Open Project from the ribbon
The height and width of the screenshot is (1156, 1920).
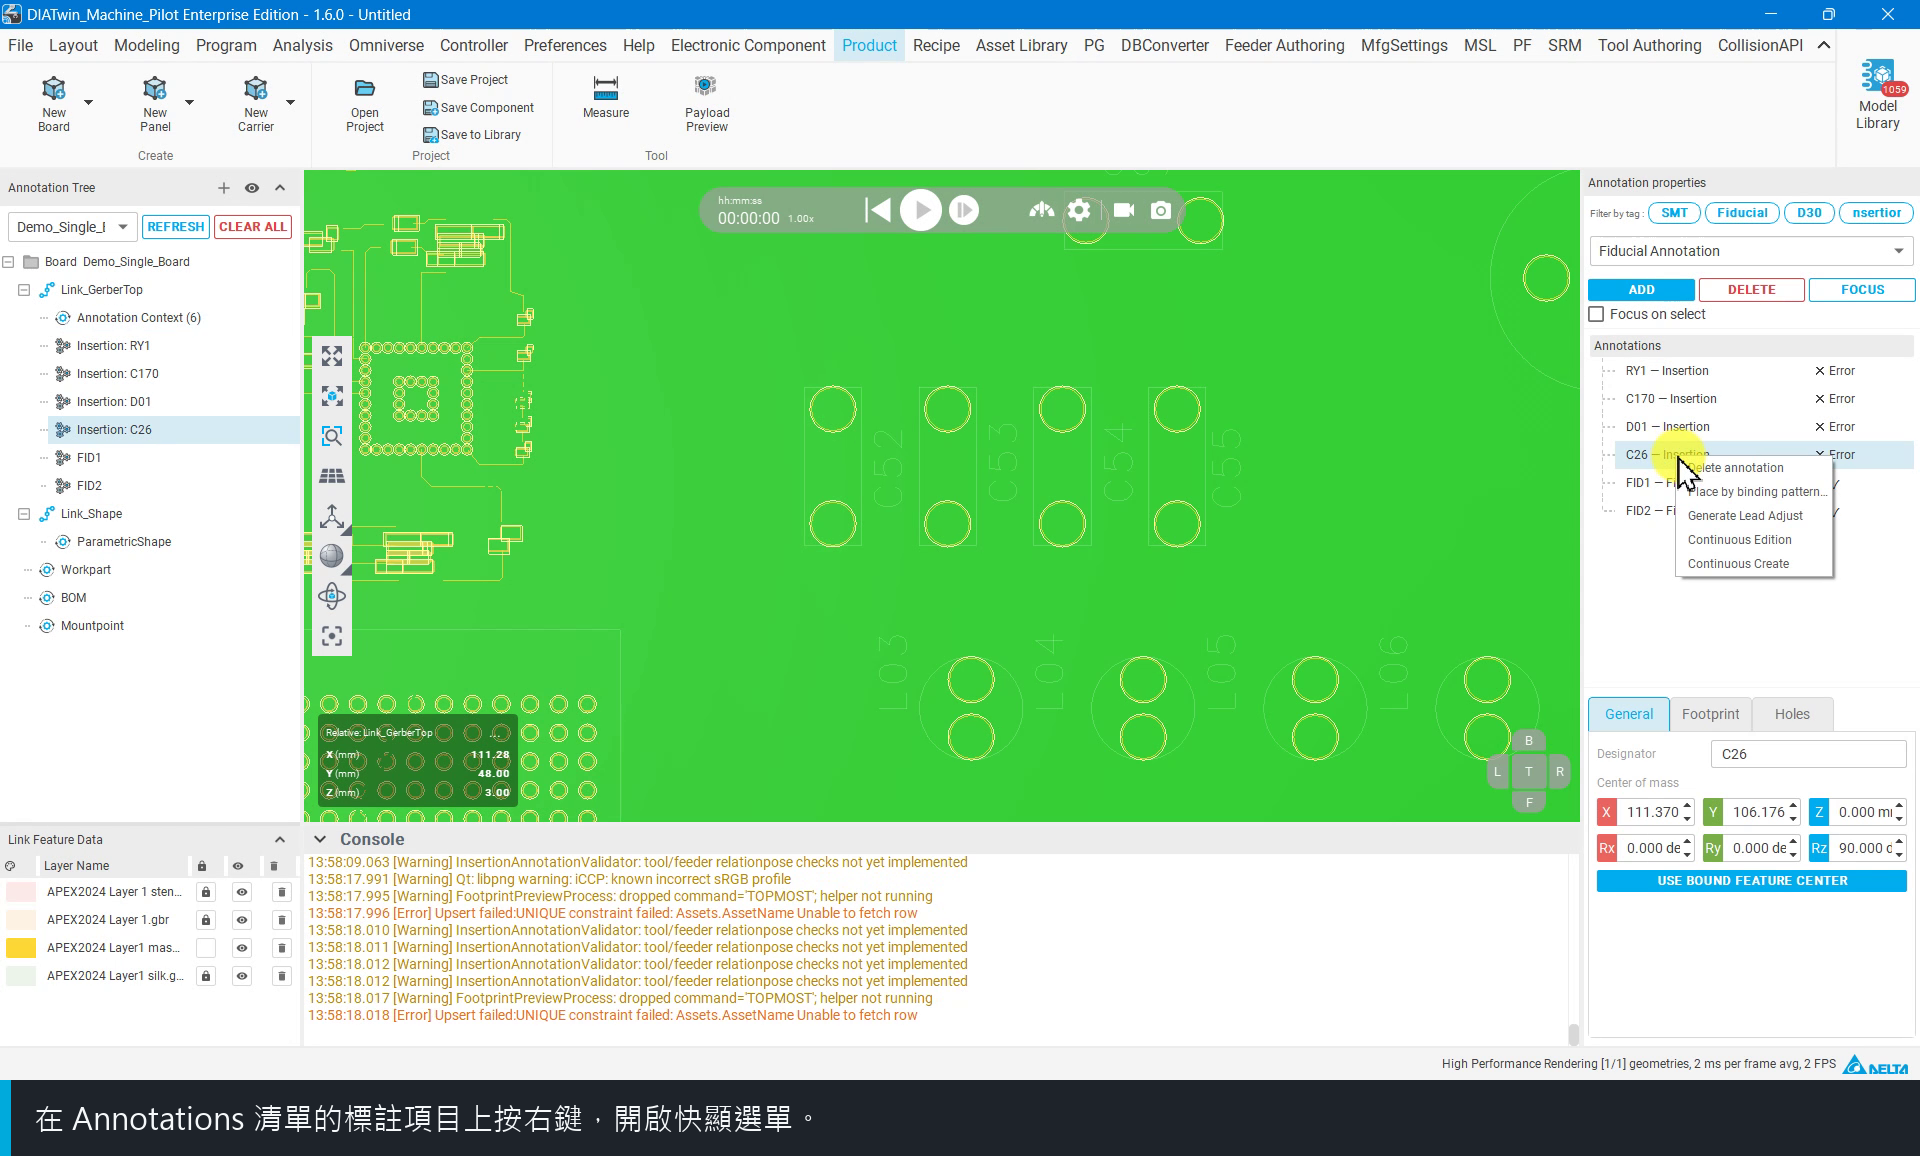point(365,105)
